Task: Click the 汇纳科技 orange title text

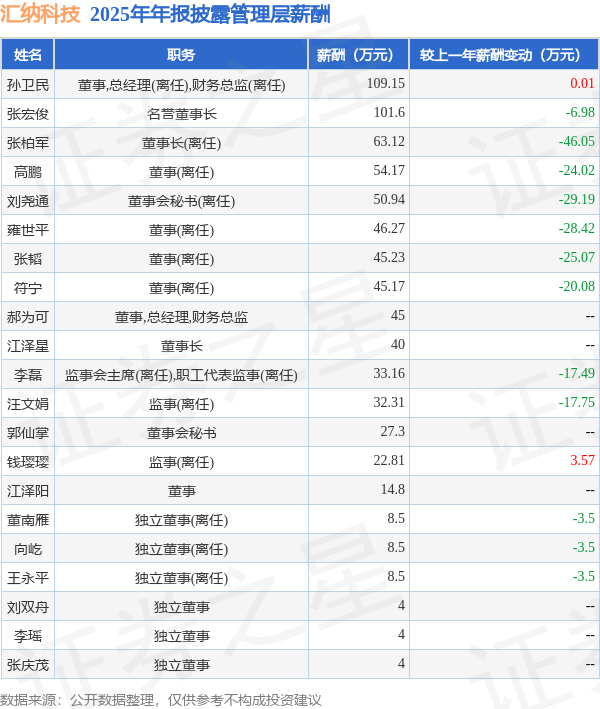Action: [x=40, y=14]
